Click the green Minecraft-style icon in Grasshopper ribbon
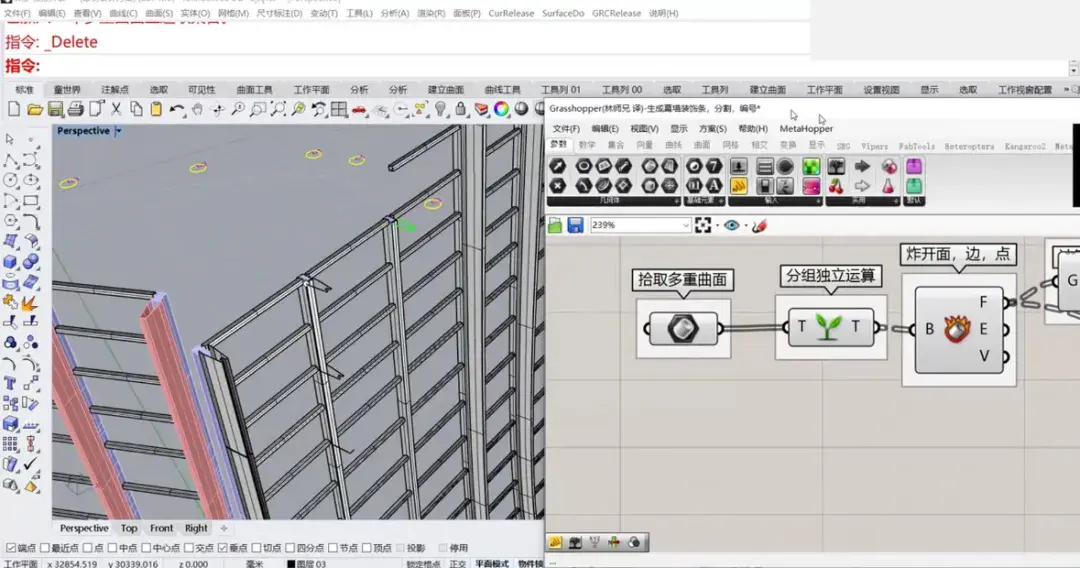 coord(811,166)
